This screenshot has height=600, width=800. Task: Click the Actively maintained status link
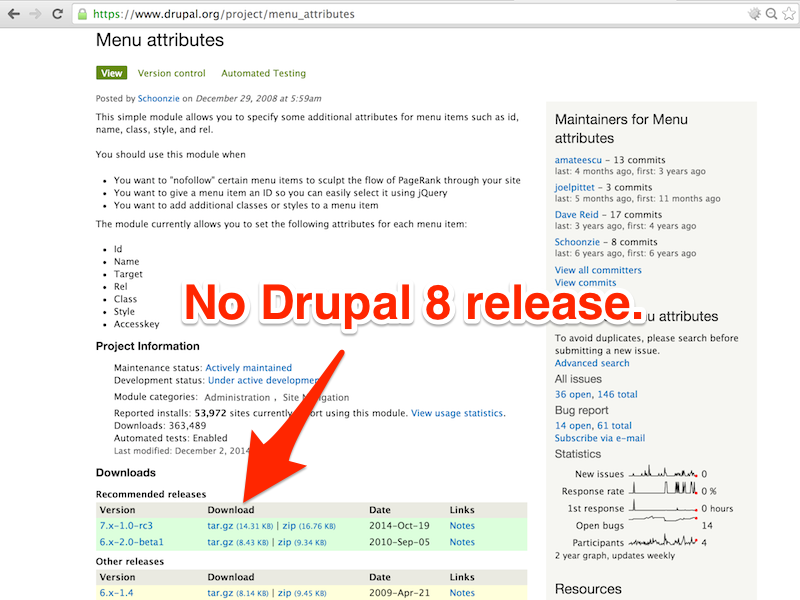[249, 367]
